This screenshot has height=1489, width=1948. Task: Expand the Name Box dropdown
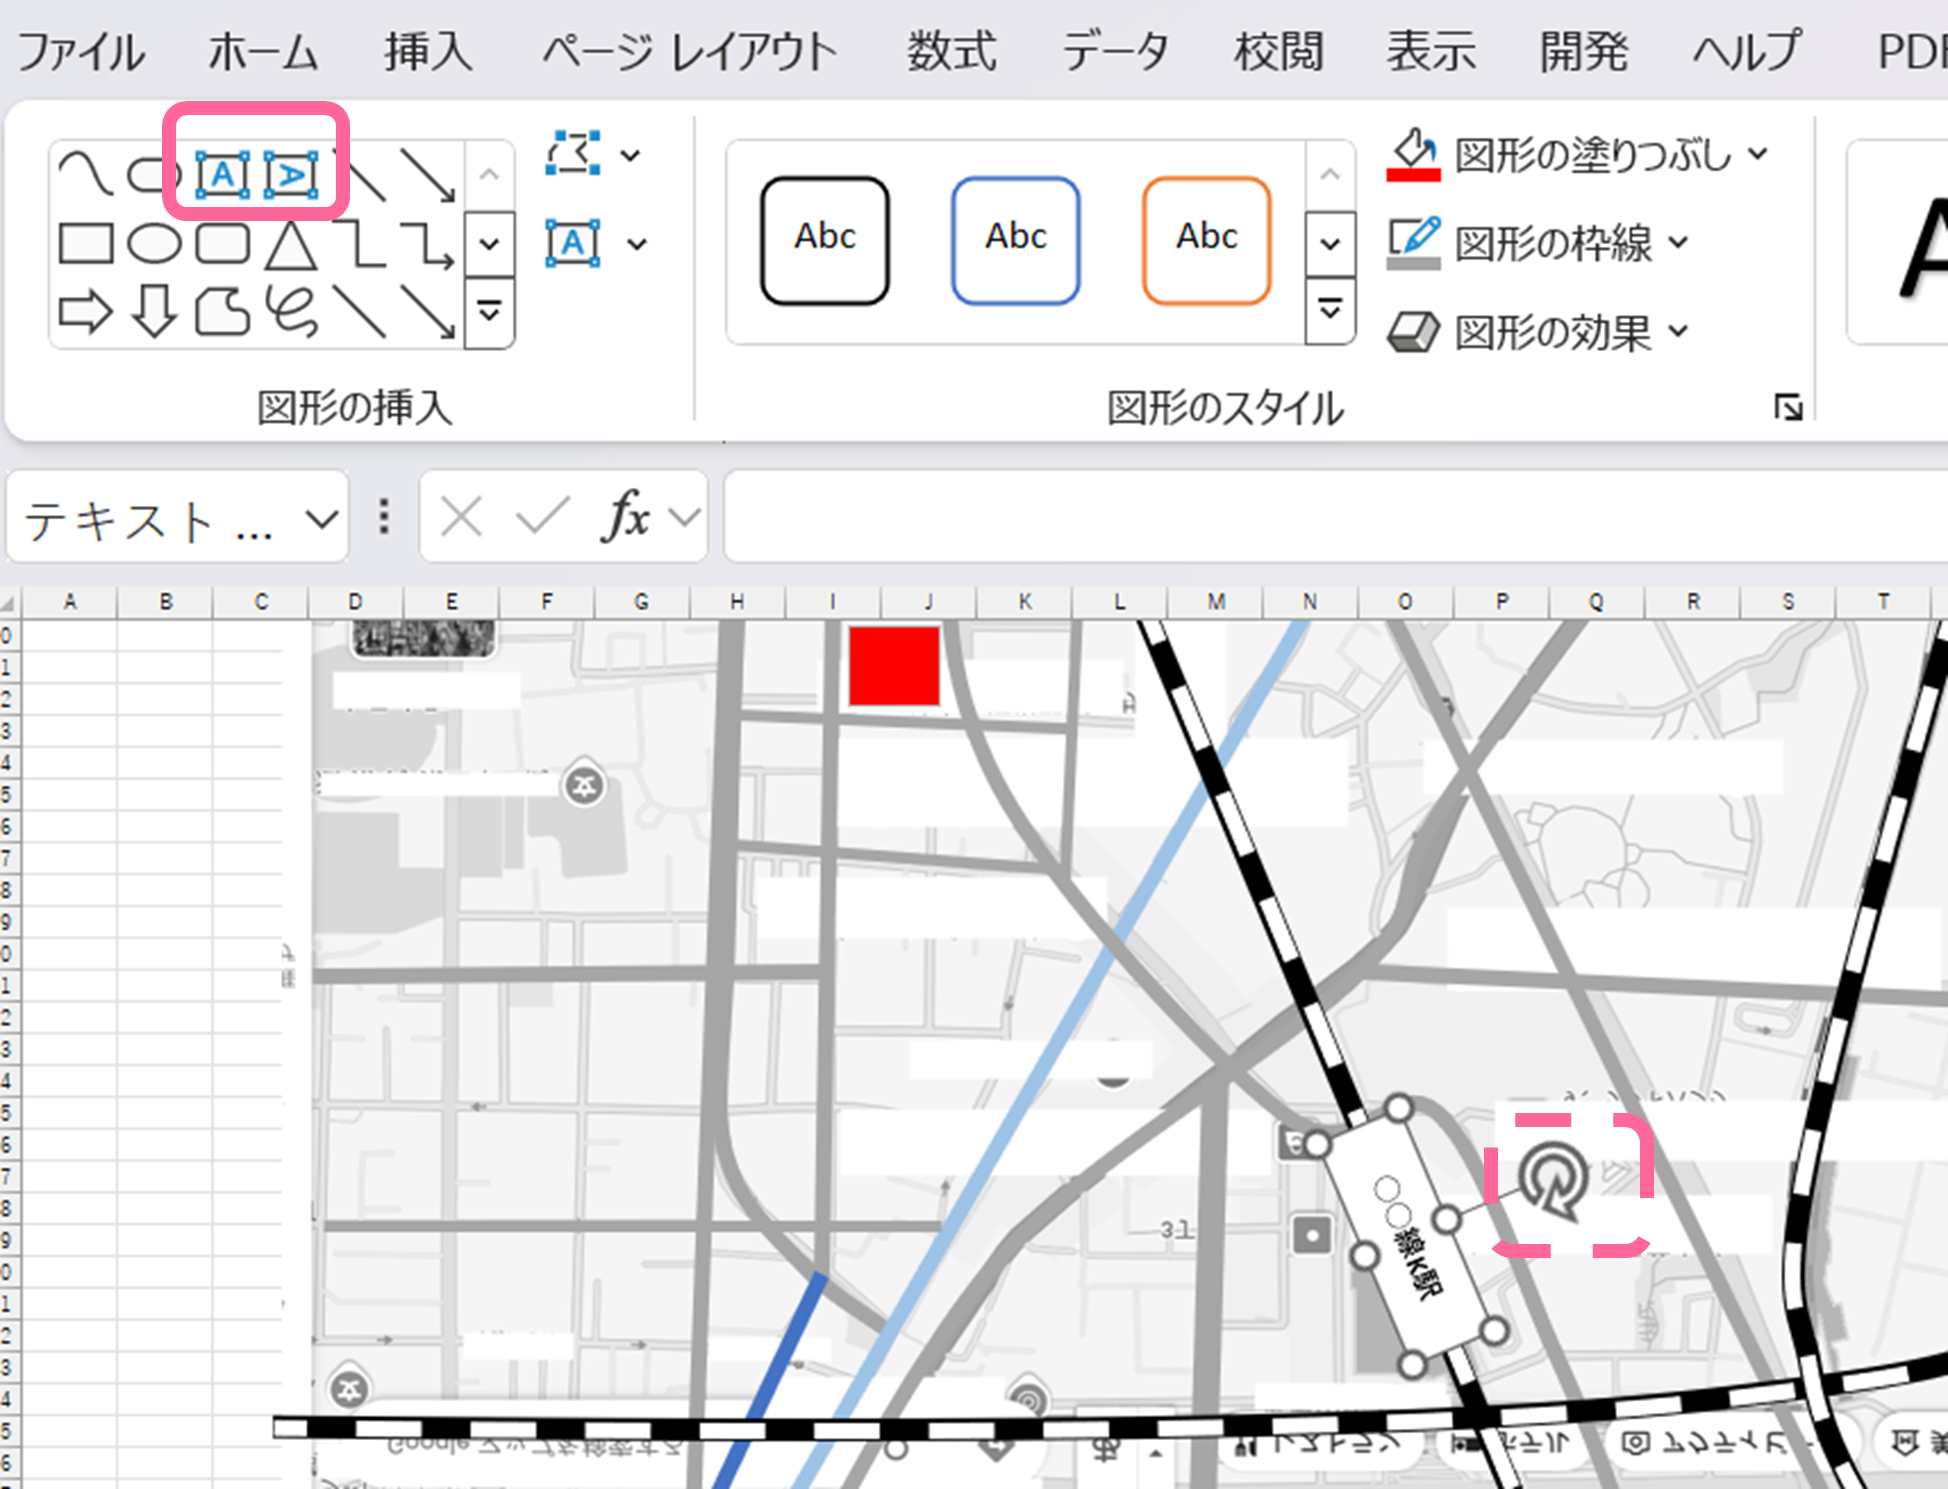[320, 517]
